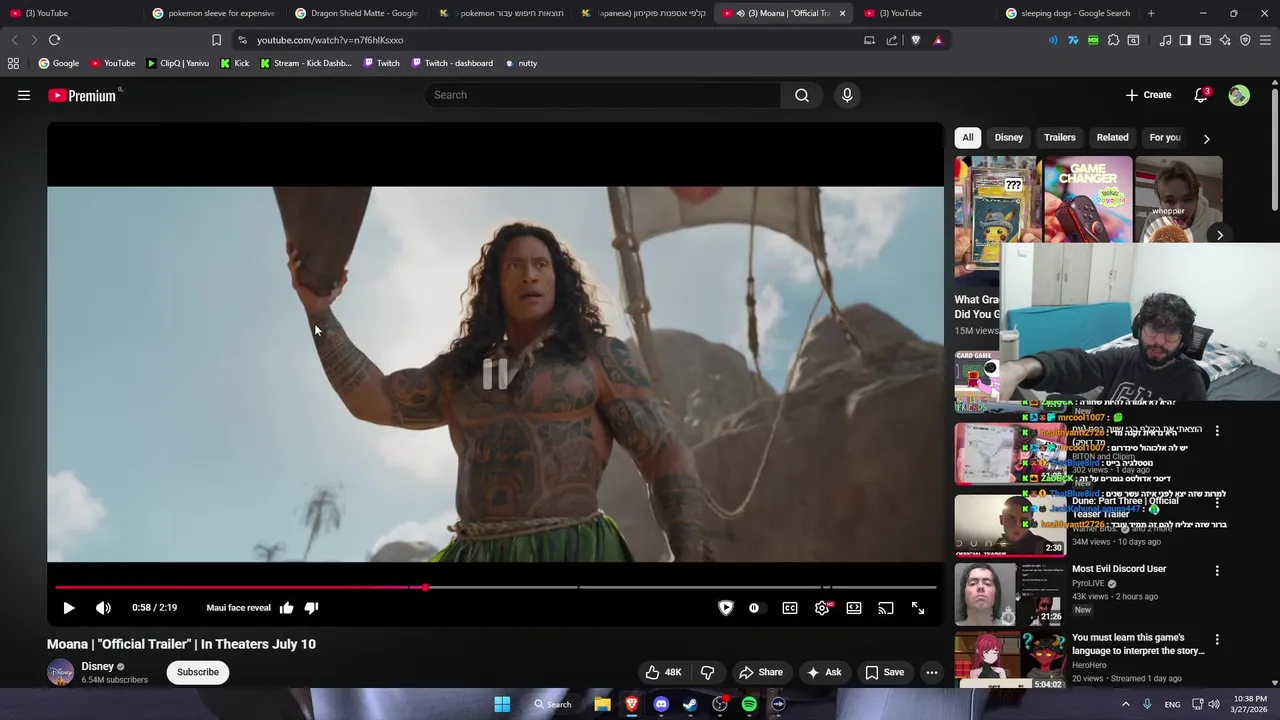Open Spotify from the taskbar
The image size is (1280, 720).
click(x=749, y=704)
